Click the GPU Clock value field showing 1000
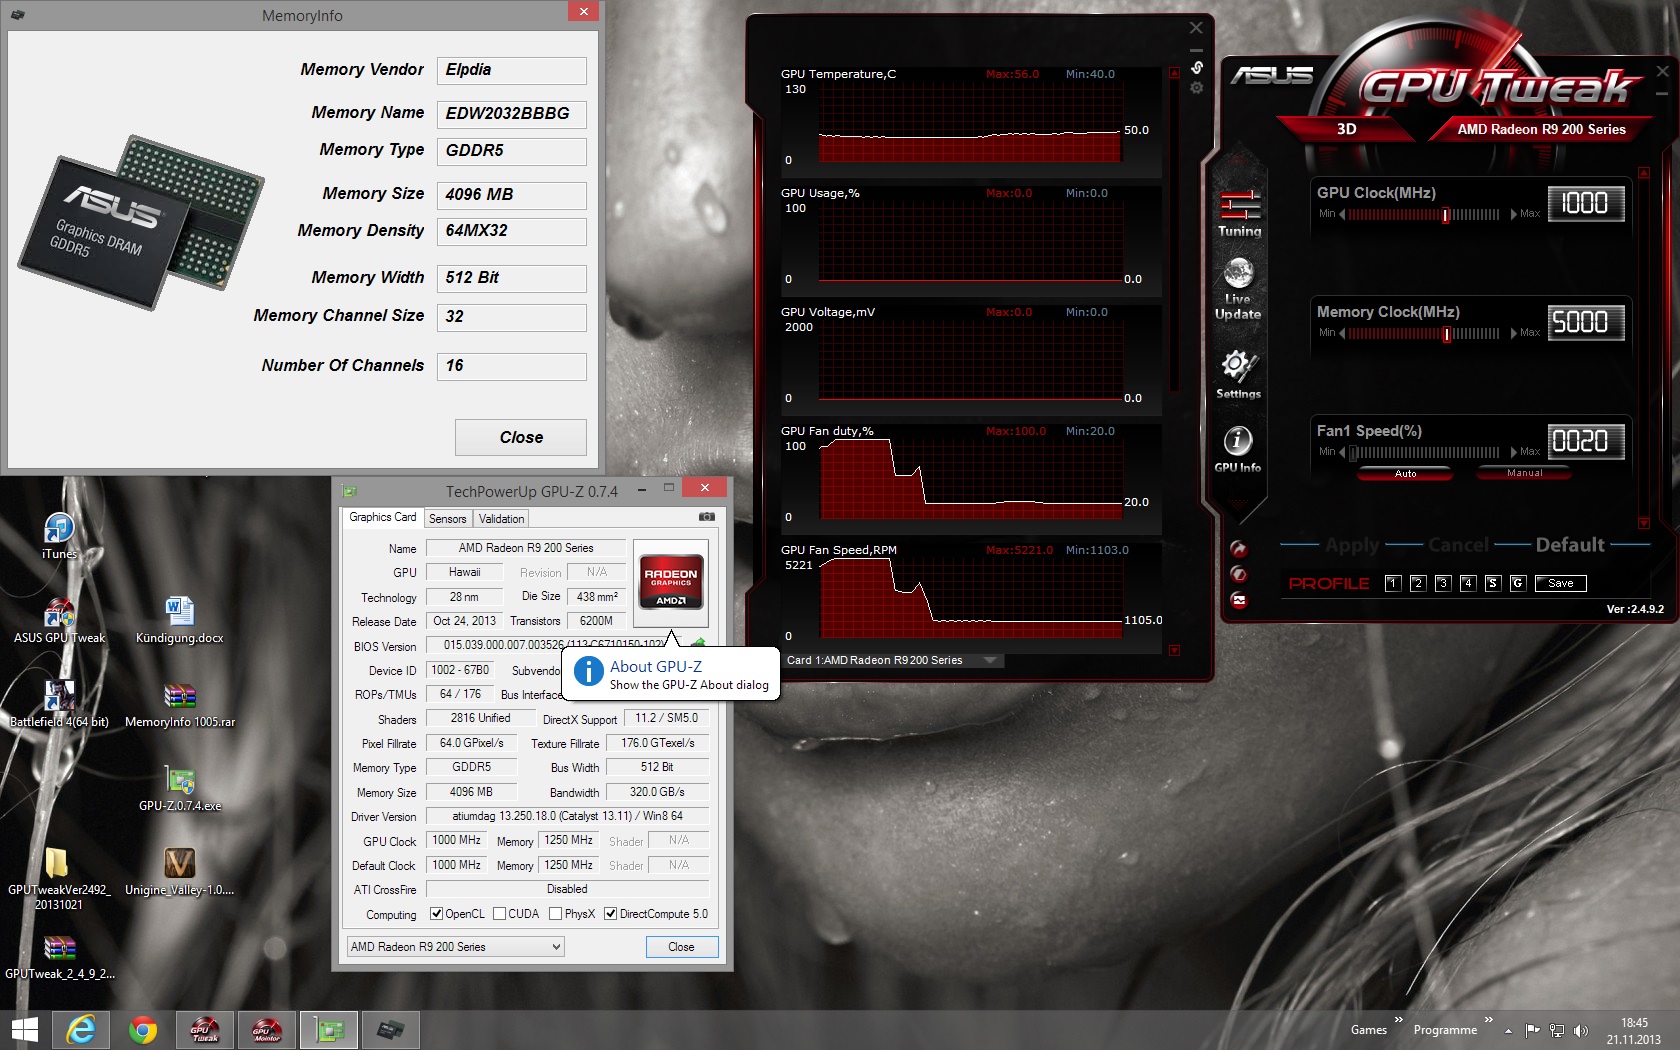Image resolution: width=1680 pixels, height=1050 pixels. [x=1586, y=203]
